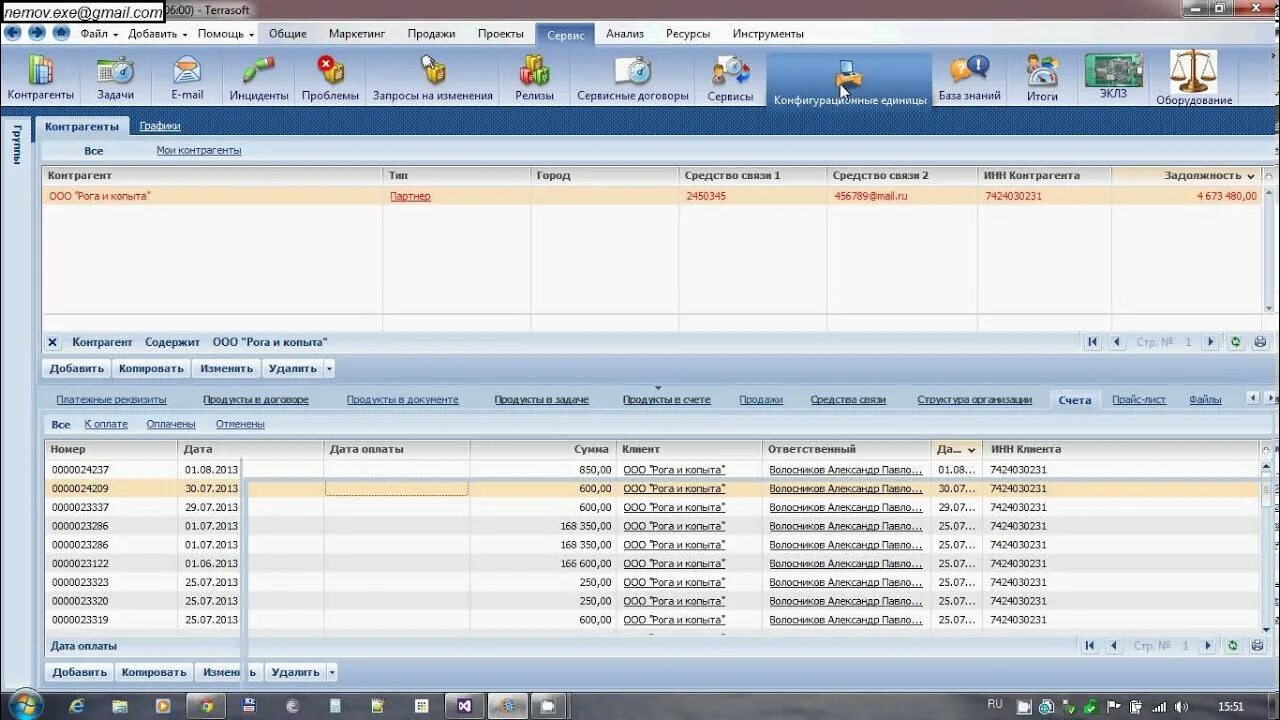Show Оплачены invoices filter

click(171, 424)
